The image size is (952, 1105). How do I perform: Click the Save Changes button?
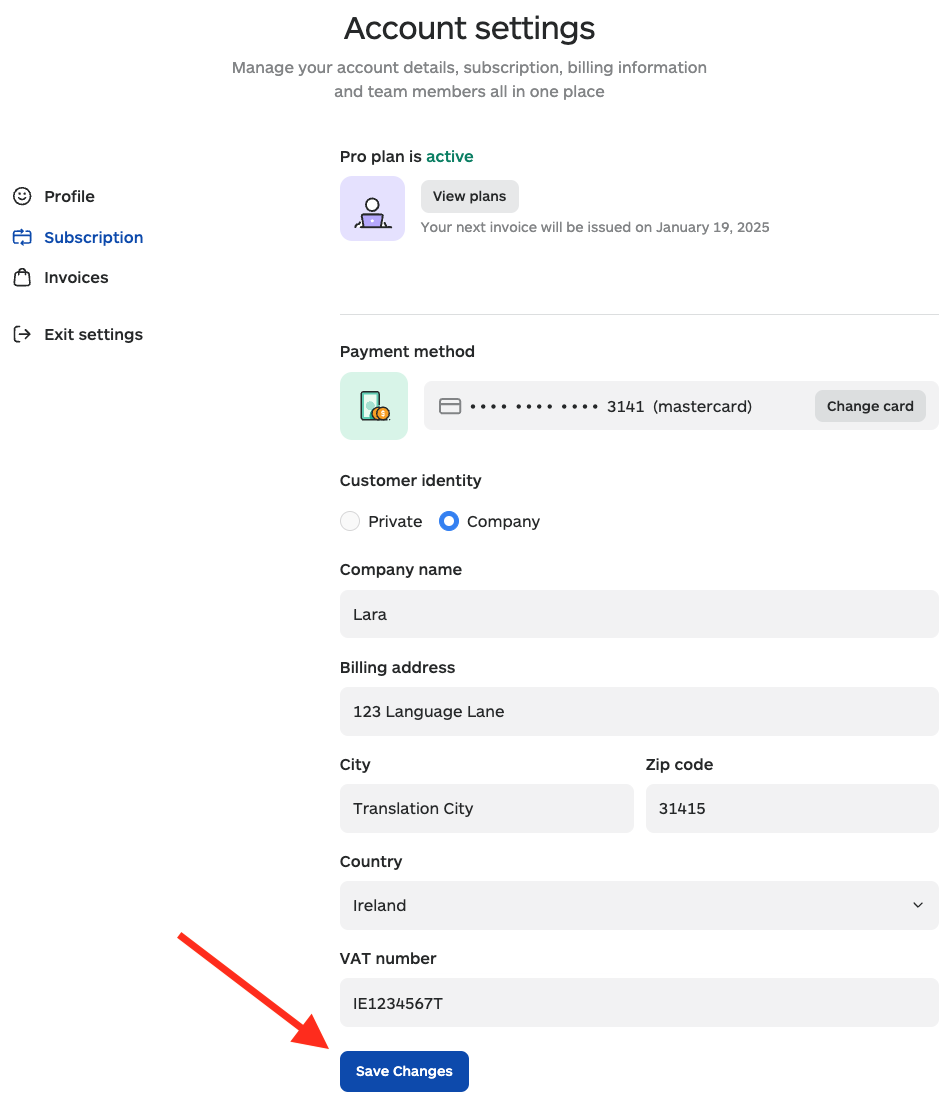click(404, 1071)
